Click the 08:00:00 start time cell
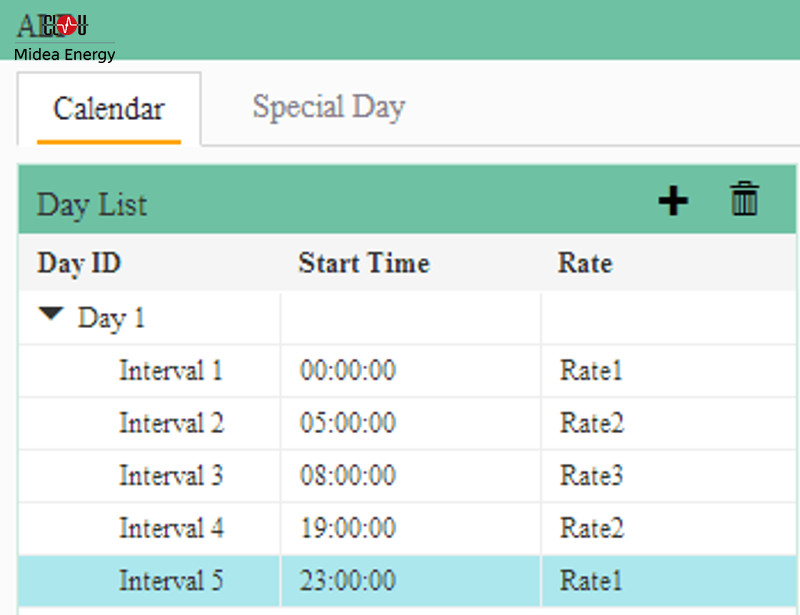Image resolution: width=800 pixels, height=615 pixels. click(348, 475)
